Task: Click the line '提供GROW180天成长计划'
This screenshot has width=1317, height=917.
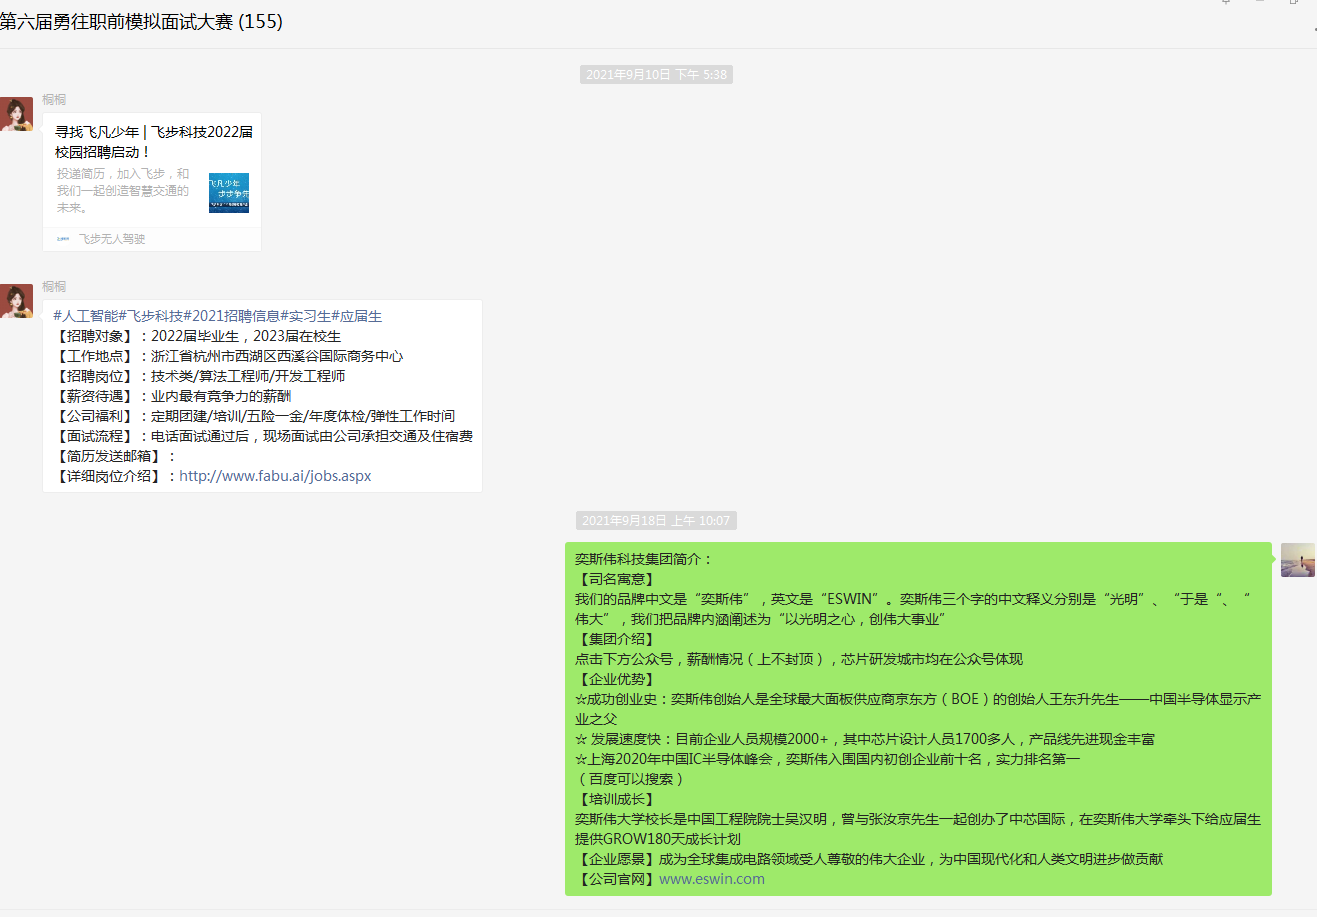Action: pos(658,839)
